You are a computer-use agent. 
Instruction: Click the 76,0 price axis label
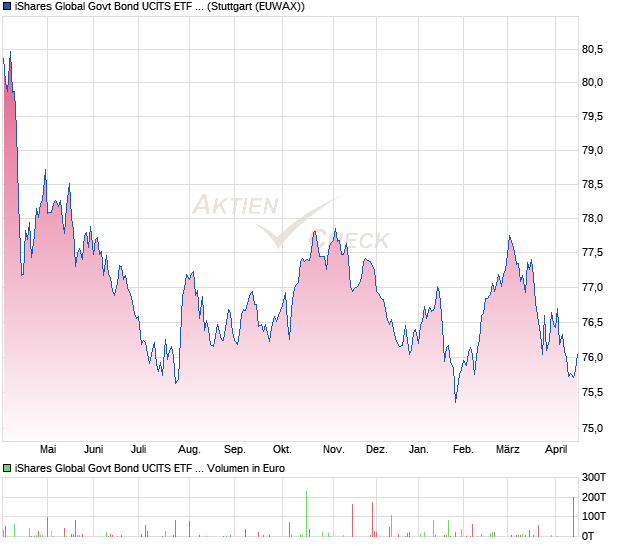592,357
